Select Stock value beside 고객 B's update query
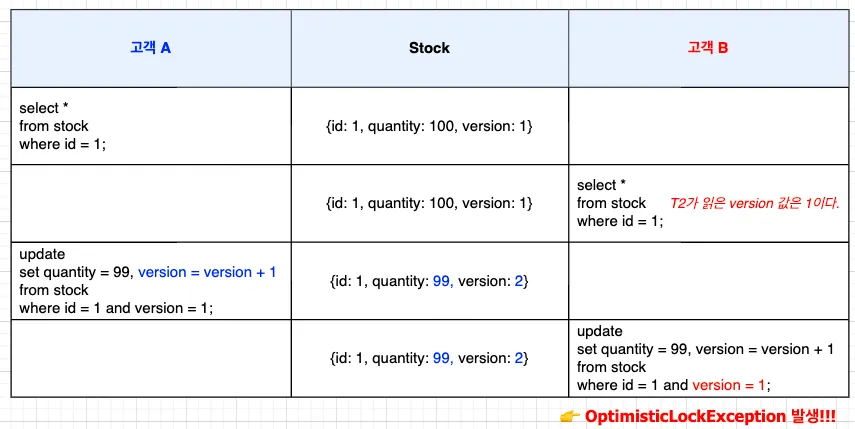Image resolution: width=855 pixels, height=429 pixels. (x=429, y=358)
